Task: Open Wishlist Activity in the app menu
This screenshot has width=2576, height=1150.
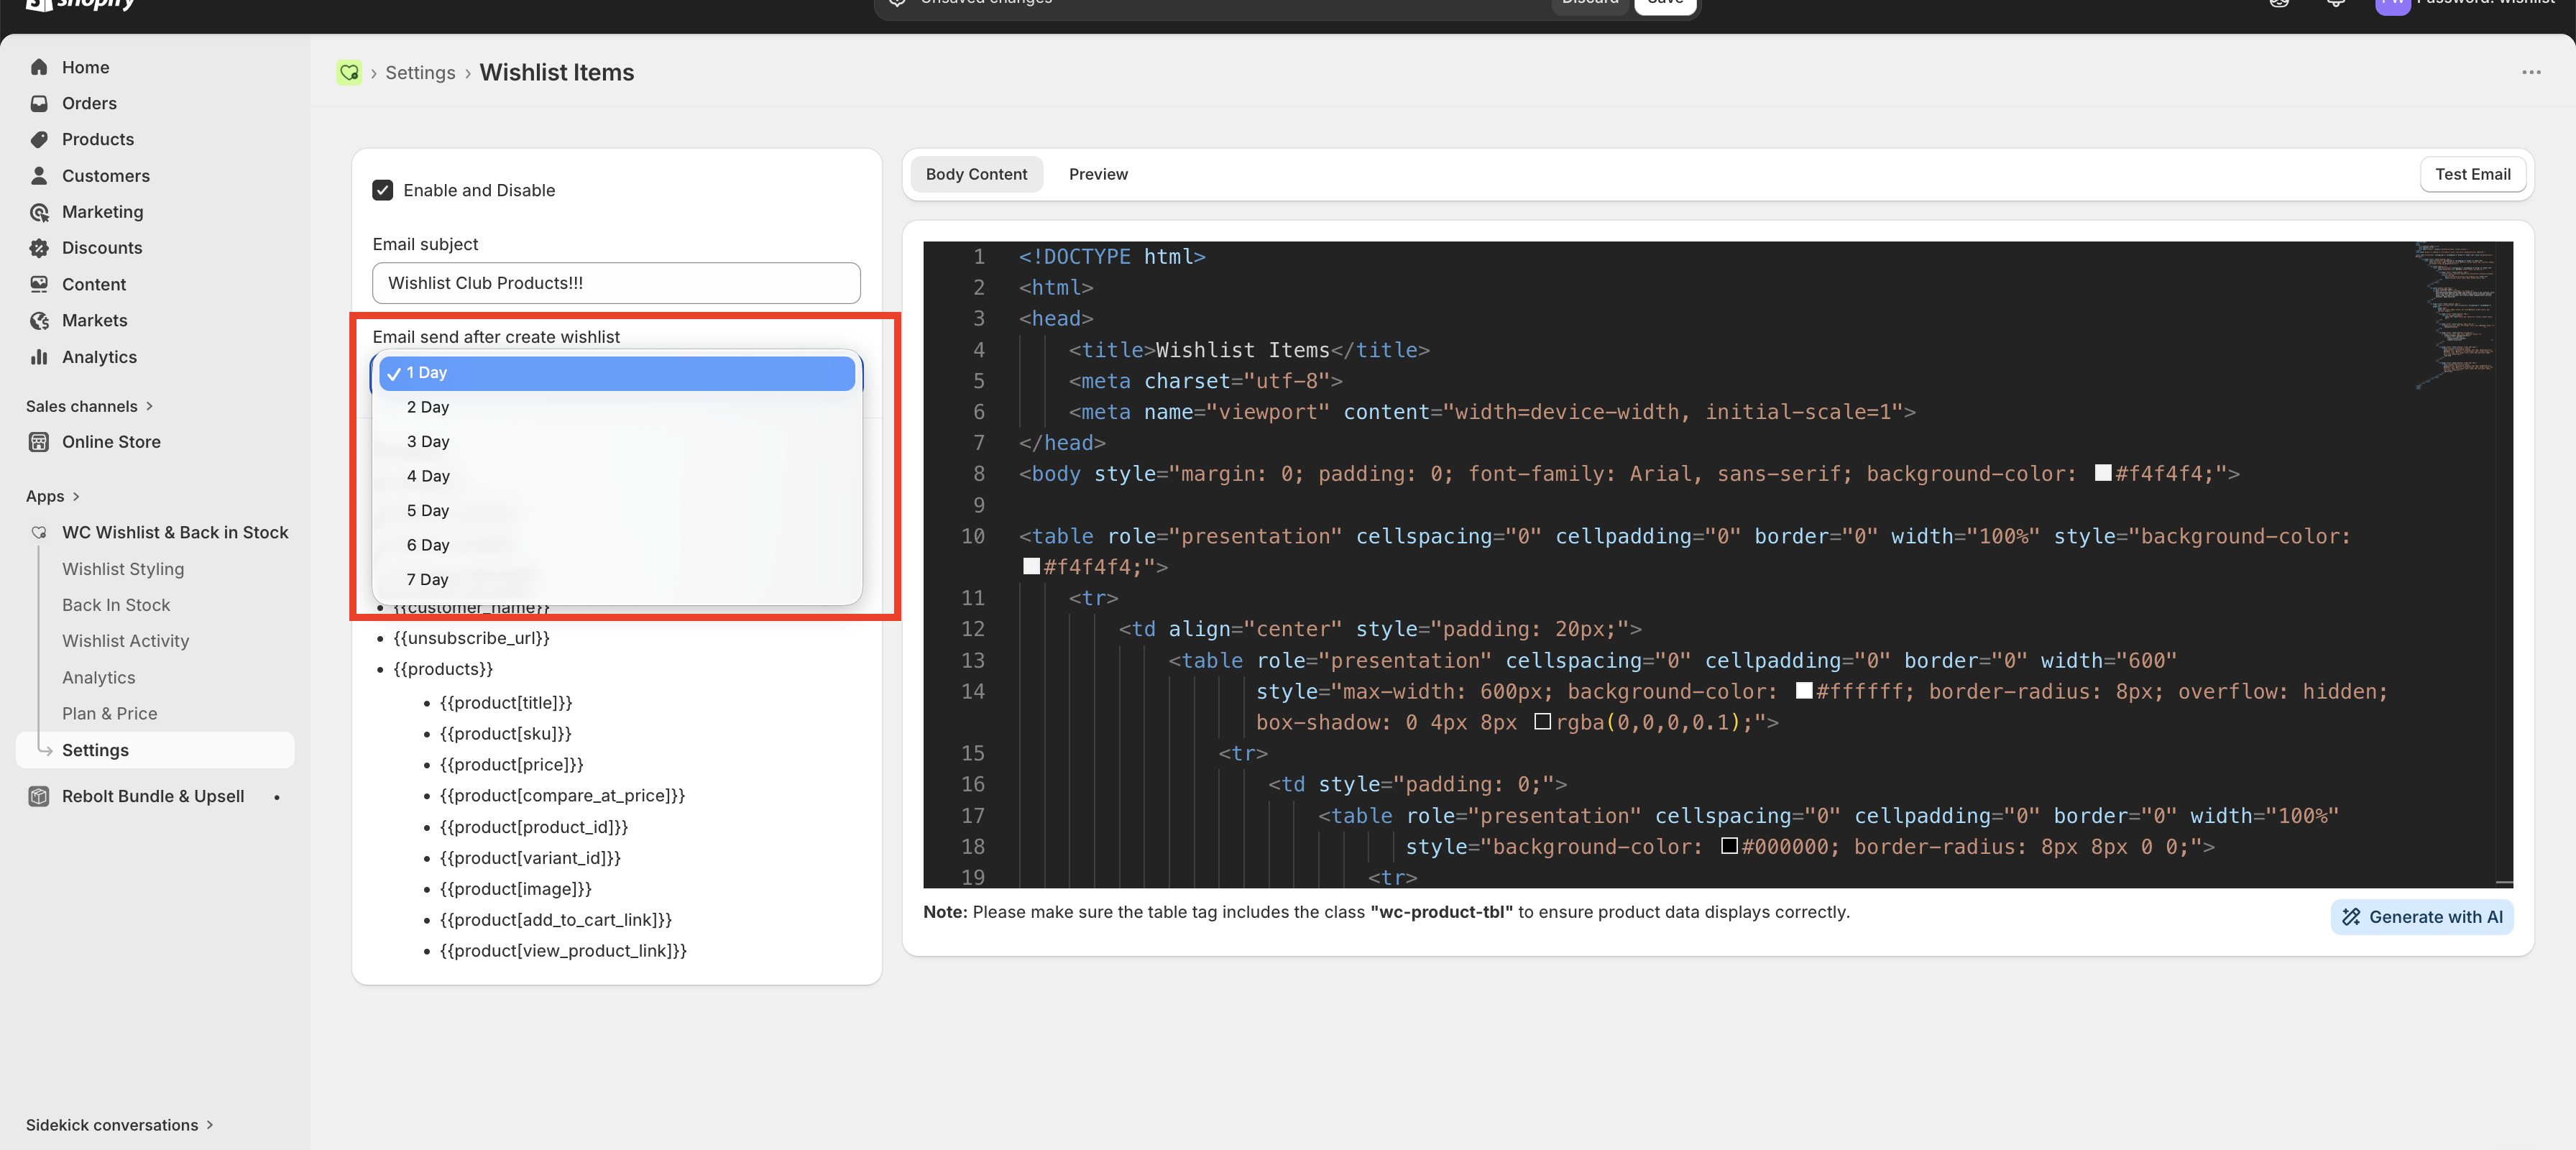Action: (125, 641)
